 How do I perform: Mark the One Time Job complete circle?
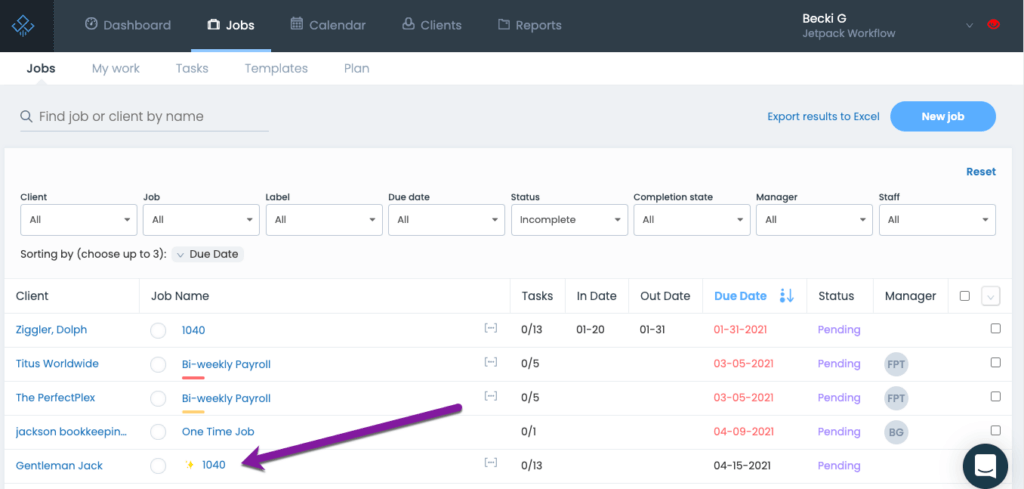pos(158,432)
